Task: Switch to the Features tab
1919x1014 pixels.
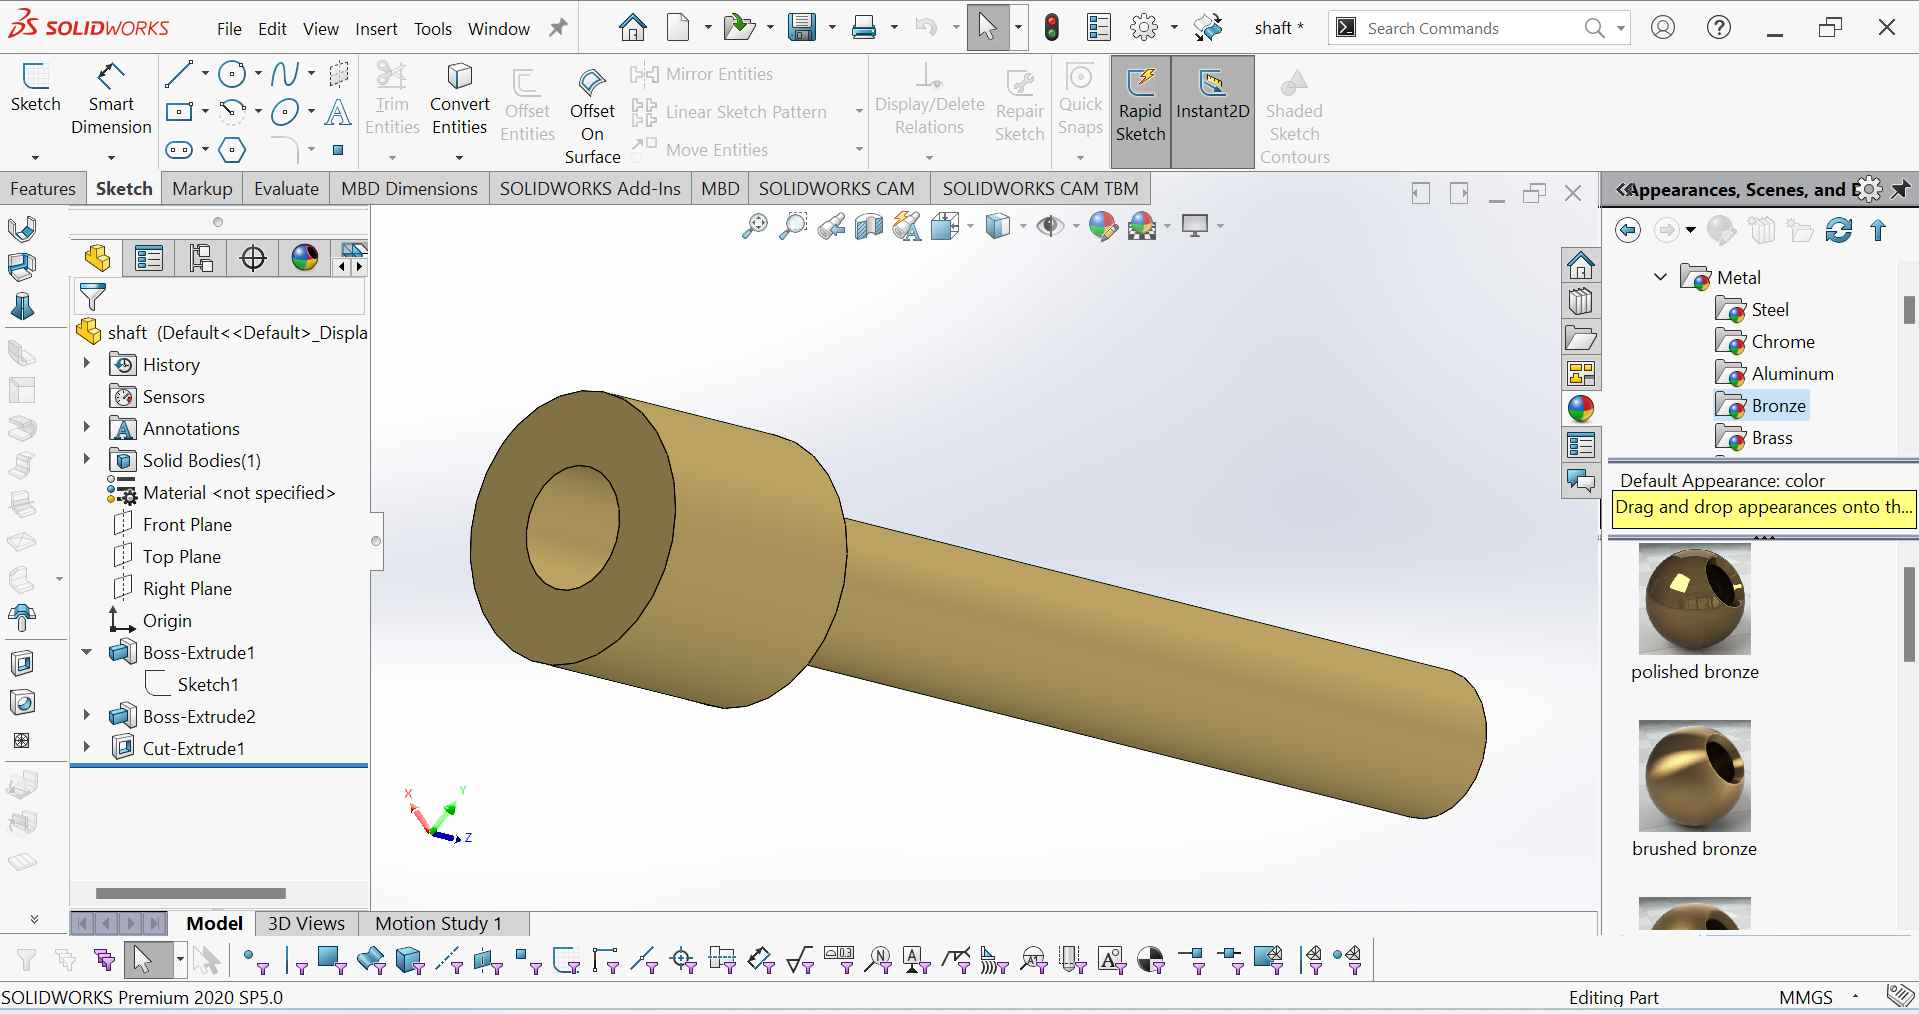Action: coord(43,189)
